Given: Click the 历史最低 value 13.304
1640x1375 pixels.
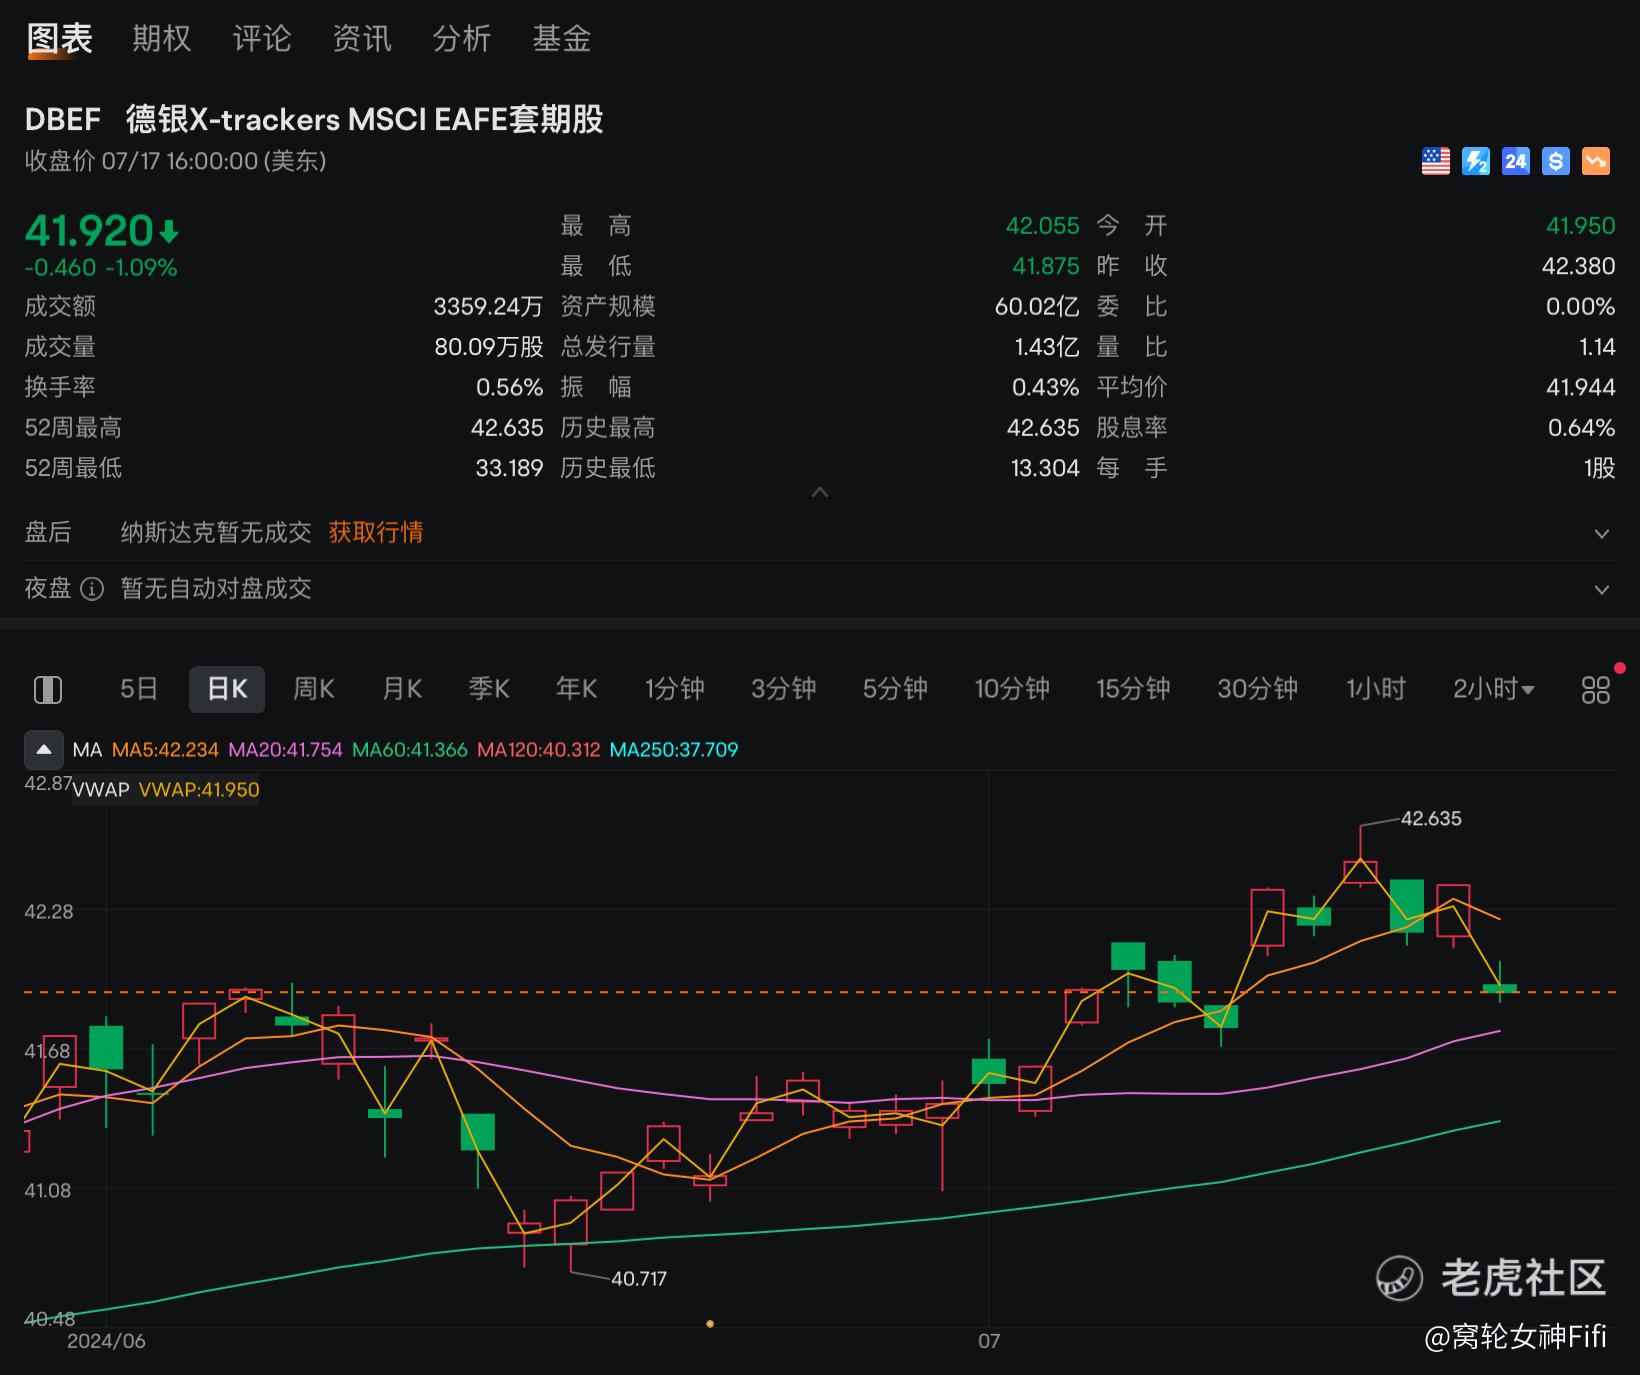Looking at the screenshot, I should pyautogui.click(x=1045, y=468).
